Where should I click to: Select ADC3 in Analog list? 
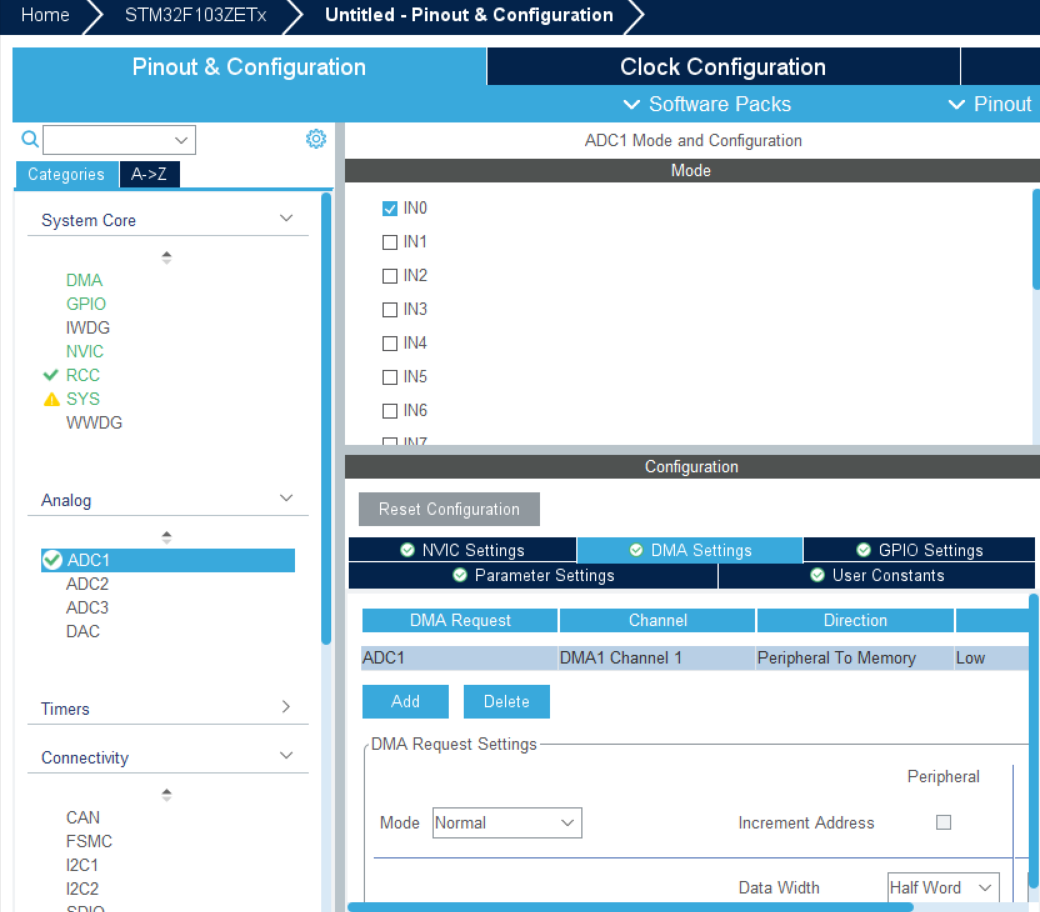(x=88, y=608)
